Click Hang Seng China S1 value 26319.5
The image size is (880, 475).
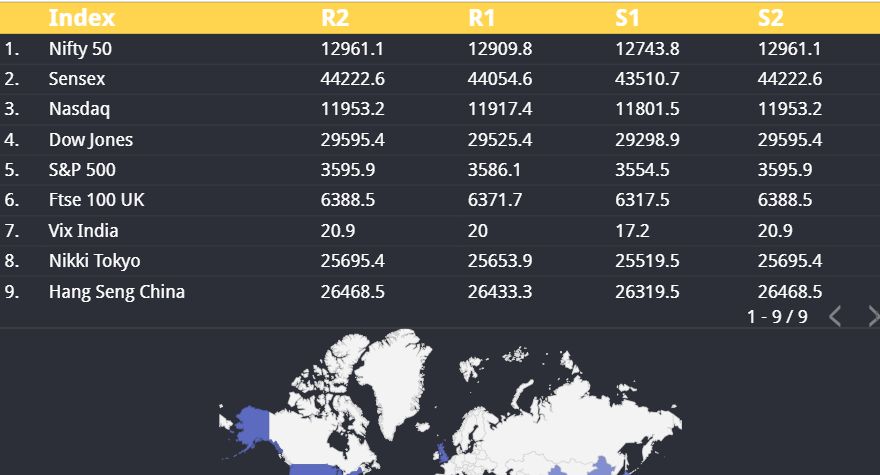click(x=647, y=292)
